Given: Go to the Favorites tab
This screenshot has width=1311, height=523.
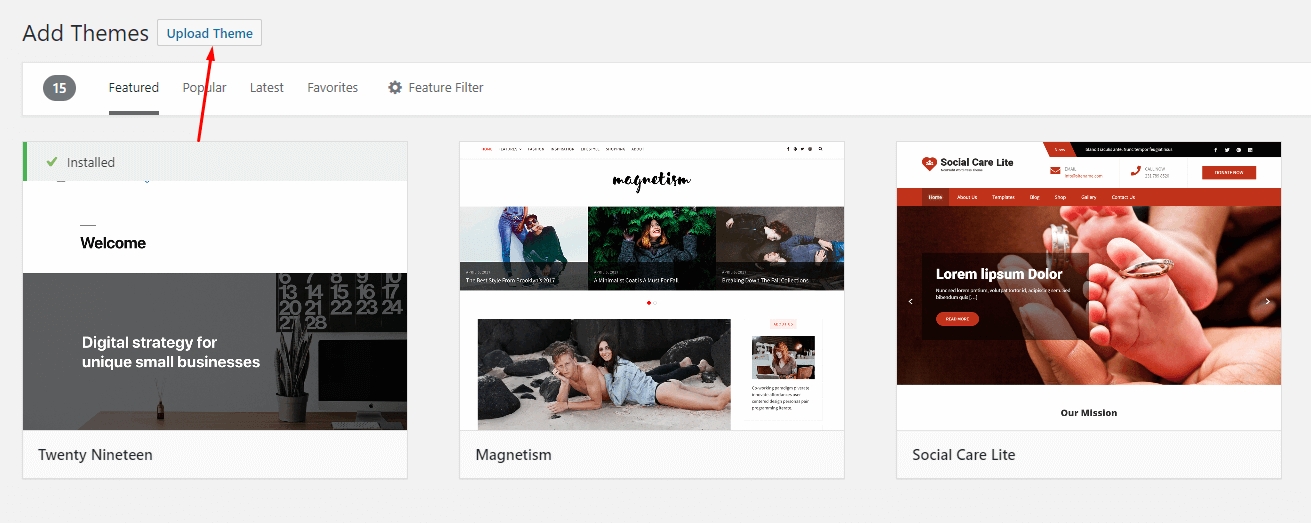Looking at the screenshot, I should click(x=332, y=88).
